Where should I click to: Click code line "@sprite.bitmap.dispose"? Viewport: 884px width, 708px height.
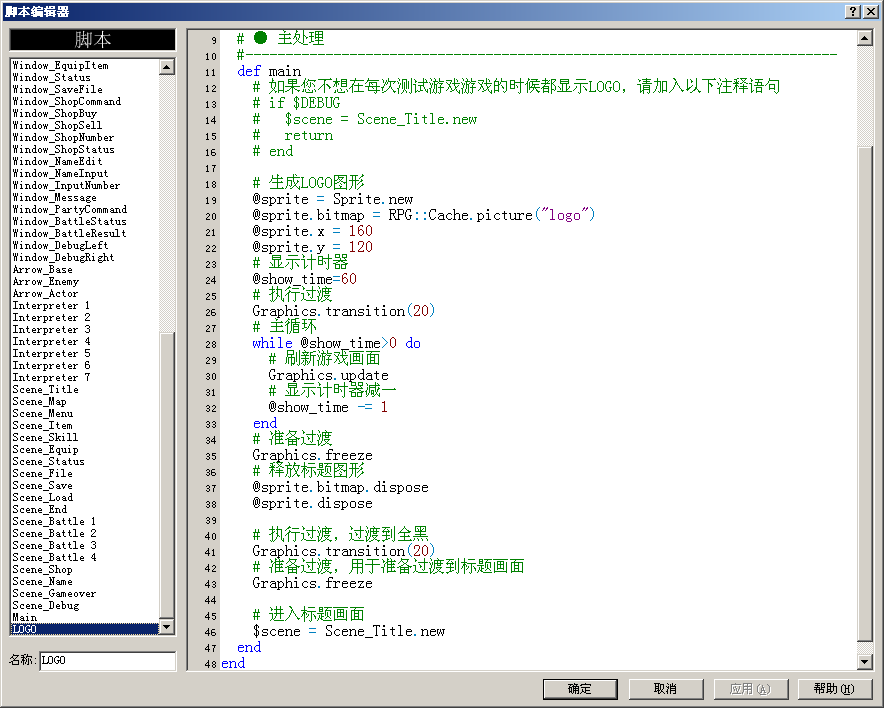point(341,488)
